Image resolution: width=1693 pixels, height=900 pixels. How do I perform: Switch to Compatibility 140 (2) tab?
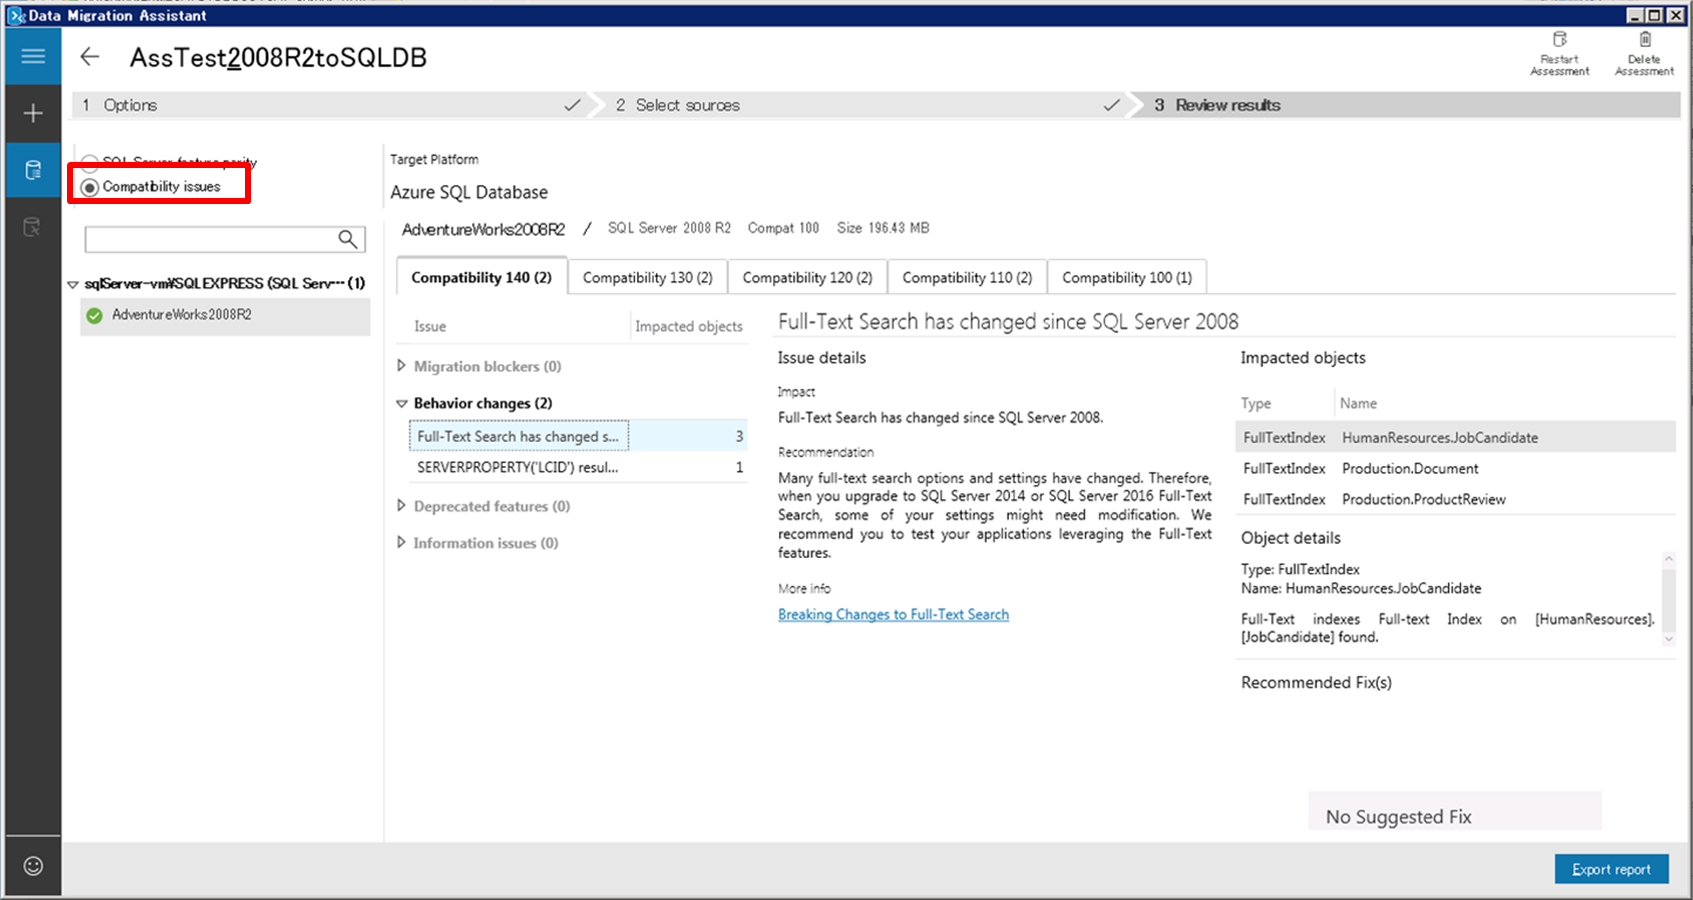coord(482,277)
